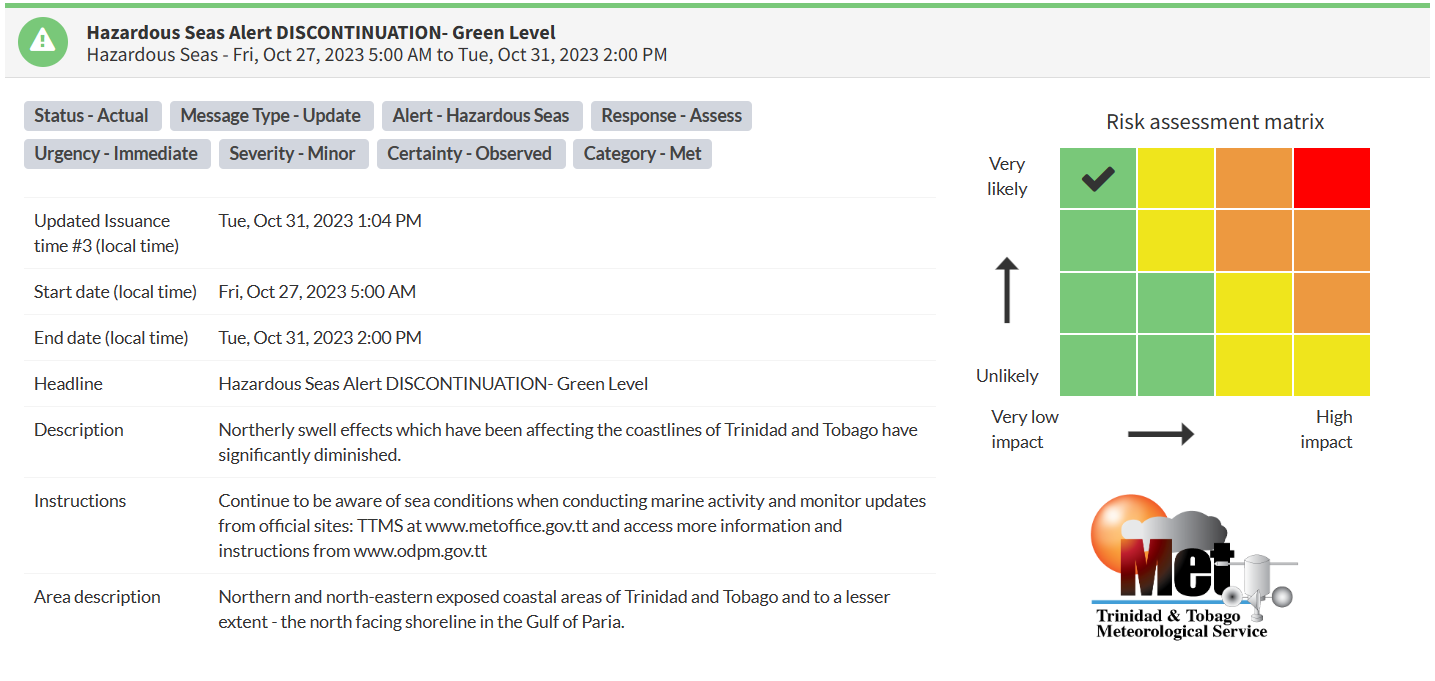
Task: Click the 'High impact' axis label
Action: point(1327,429)
